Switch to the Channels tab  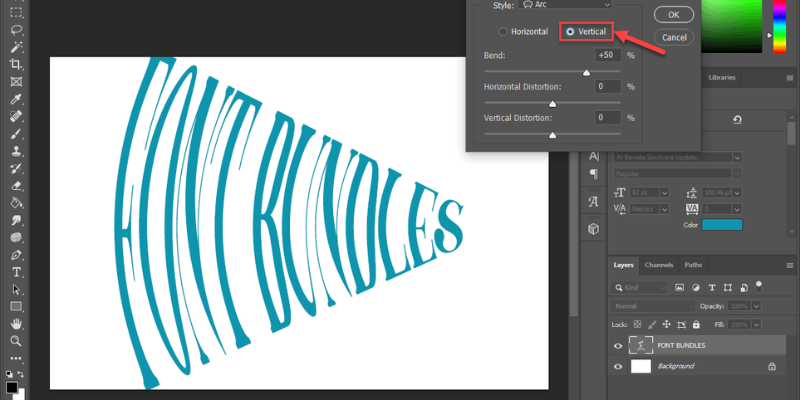(x=658, y=265)
